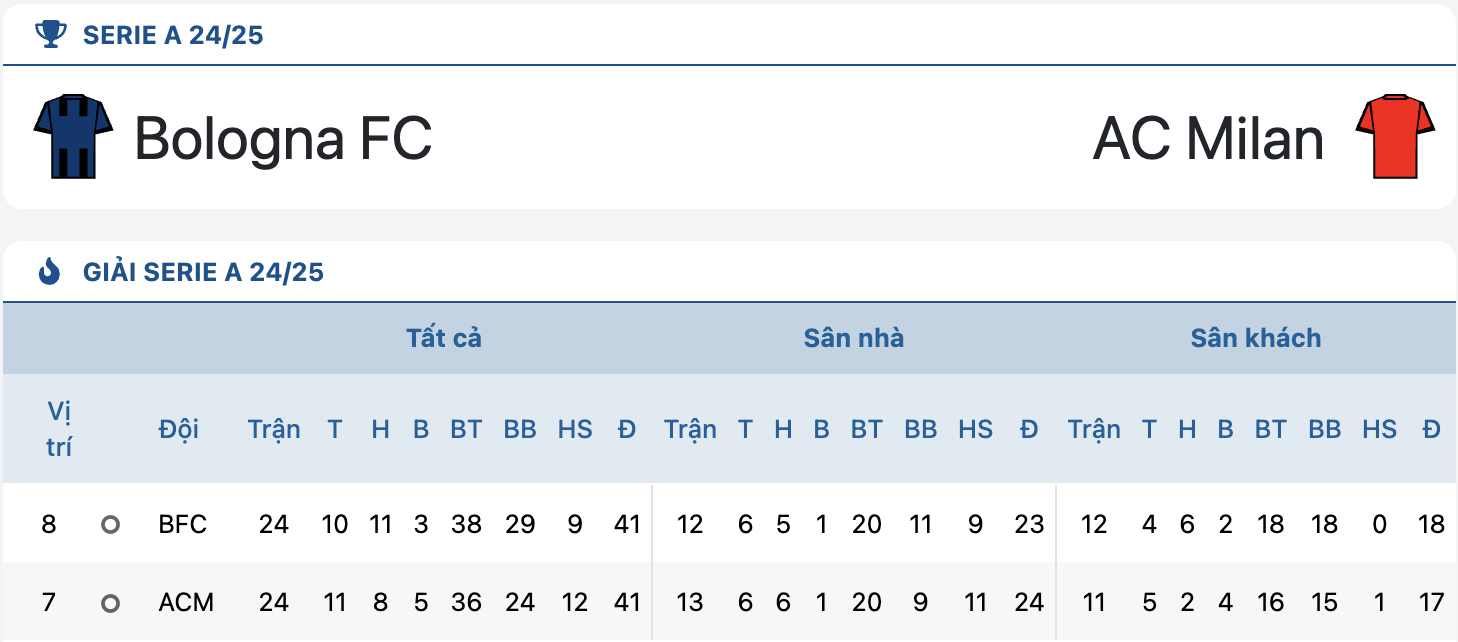Sort by the Vị trí column header
This screenshot has width=1458, height=642.
(x=59, y=429)
